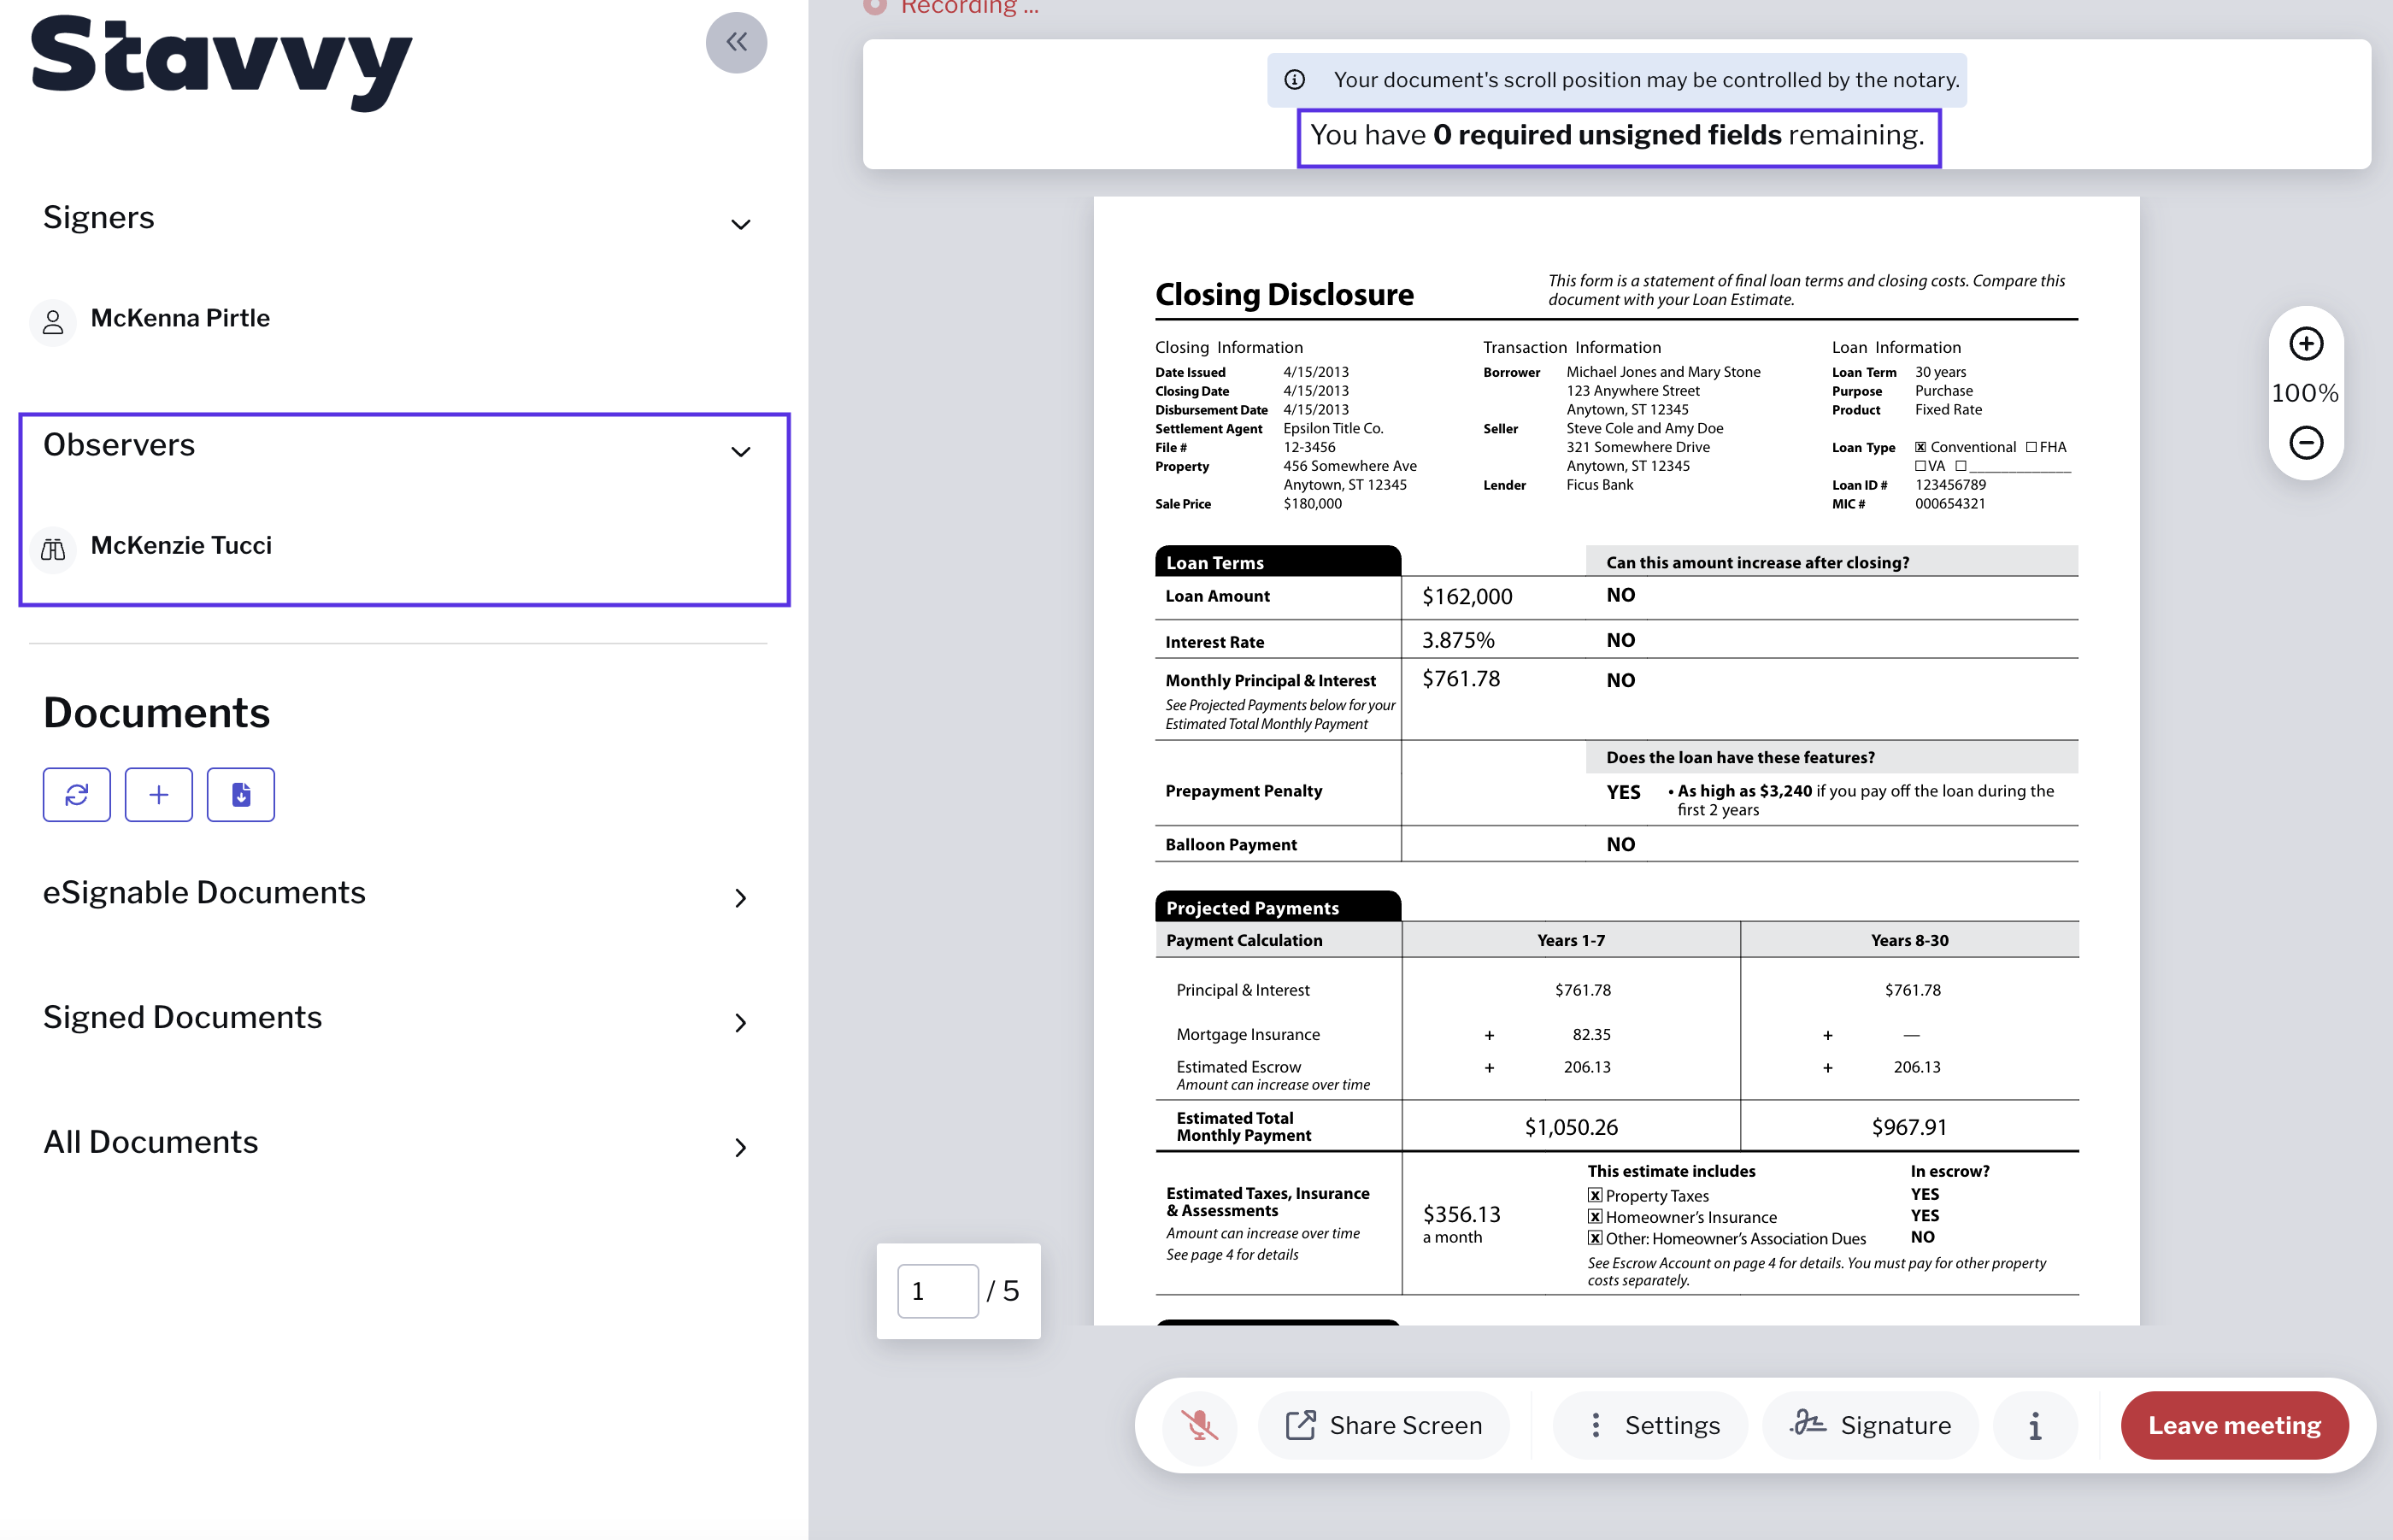Click the $967.91 payment for Years 8-30

tap(1909, 1127)
